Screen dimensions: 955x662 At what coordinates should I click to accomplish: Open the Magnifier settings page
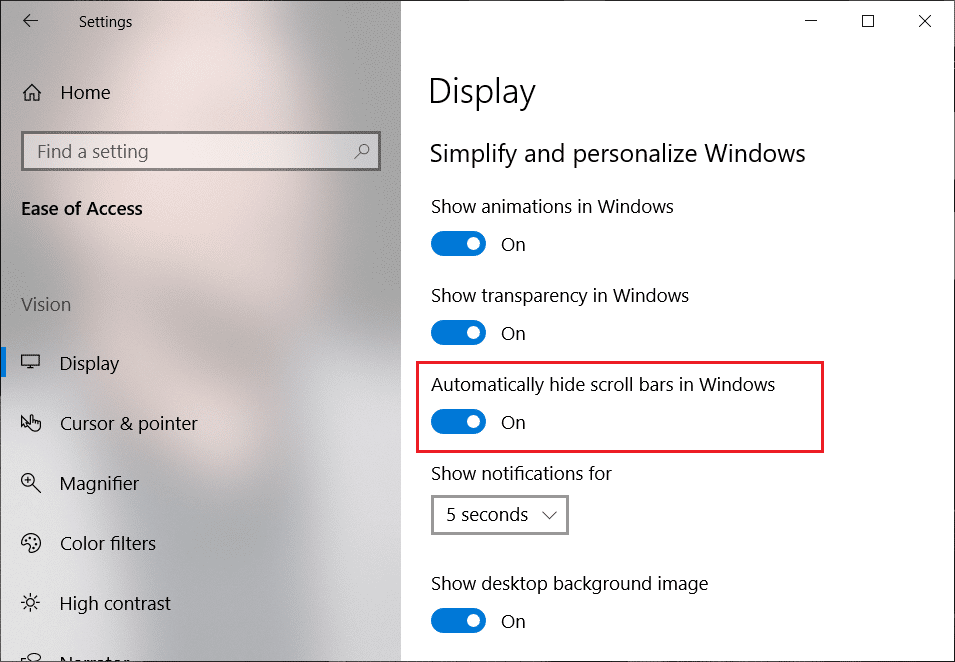pos(100,483)
